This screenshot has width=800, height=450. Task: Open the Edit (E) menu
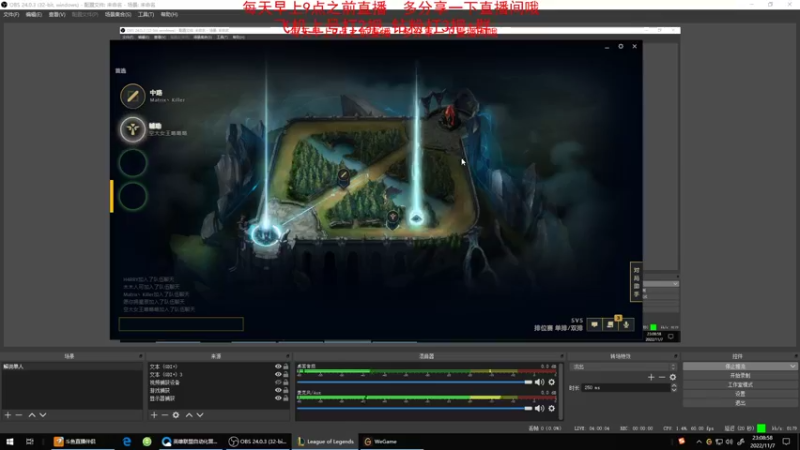point(34,15)
